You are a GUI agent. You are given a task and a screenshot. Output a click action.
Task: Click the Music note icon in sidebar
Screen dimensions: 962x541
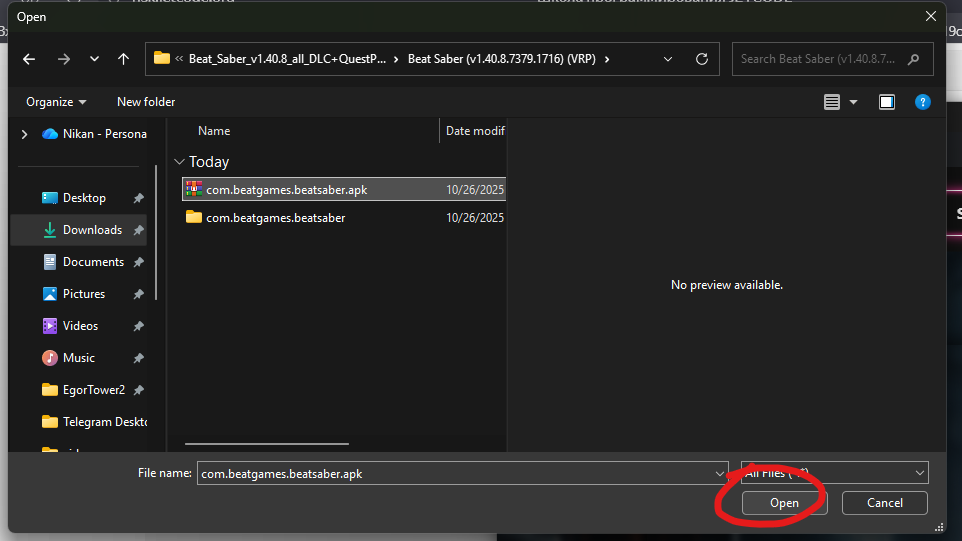click(50, 358)
